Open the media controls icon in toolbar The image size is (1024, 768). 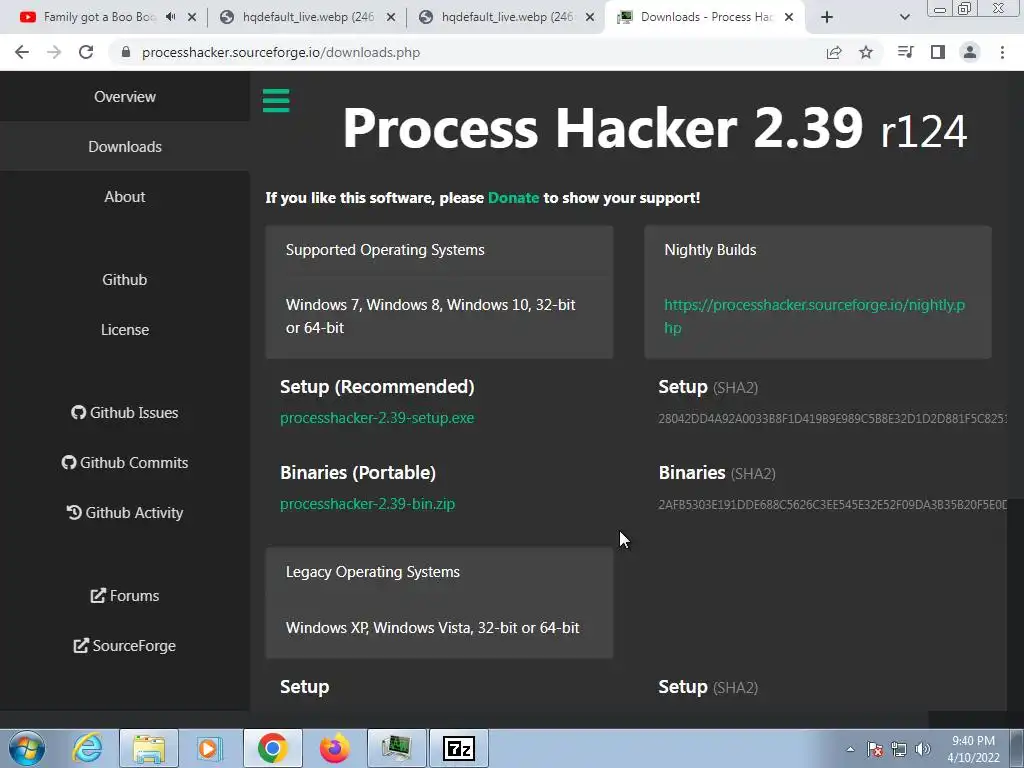905,52
